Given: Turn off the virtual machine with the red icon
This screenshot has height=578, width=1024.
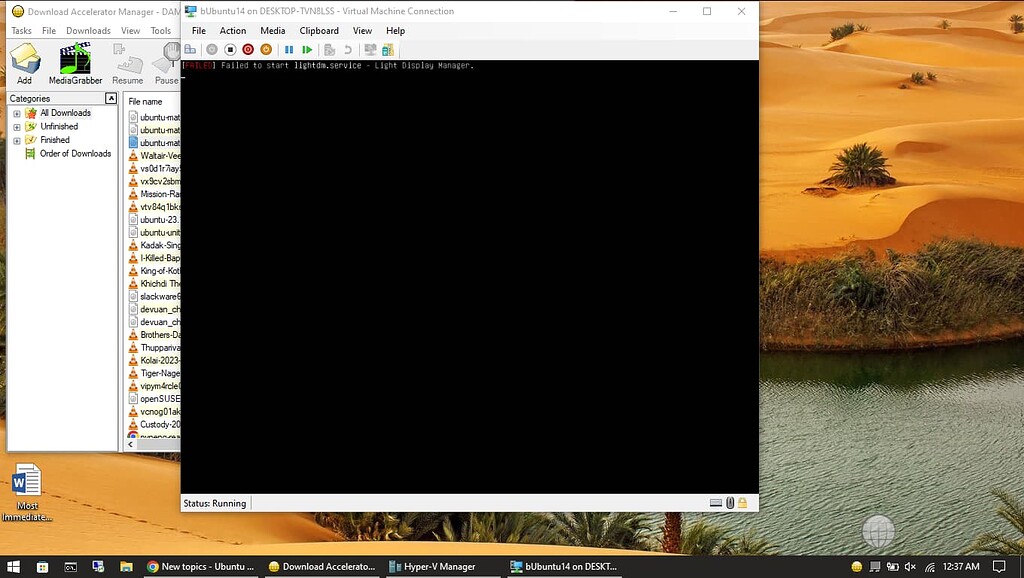Looking at the screenshot, I should pos(248,49).
